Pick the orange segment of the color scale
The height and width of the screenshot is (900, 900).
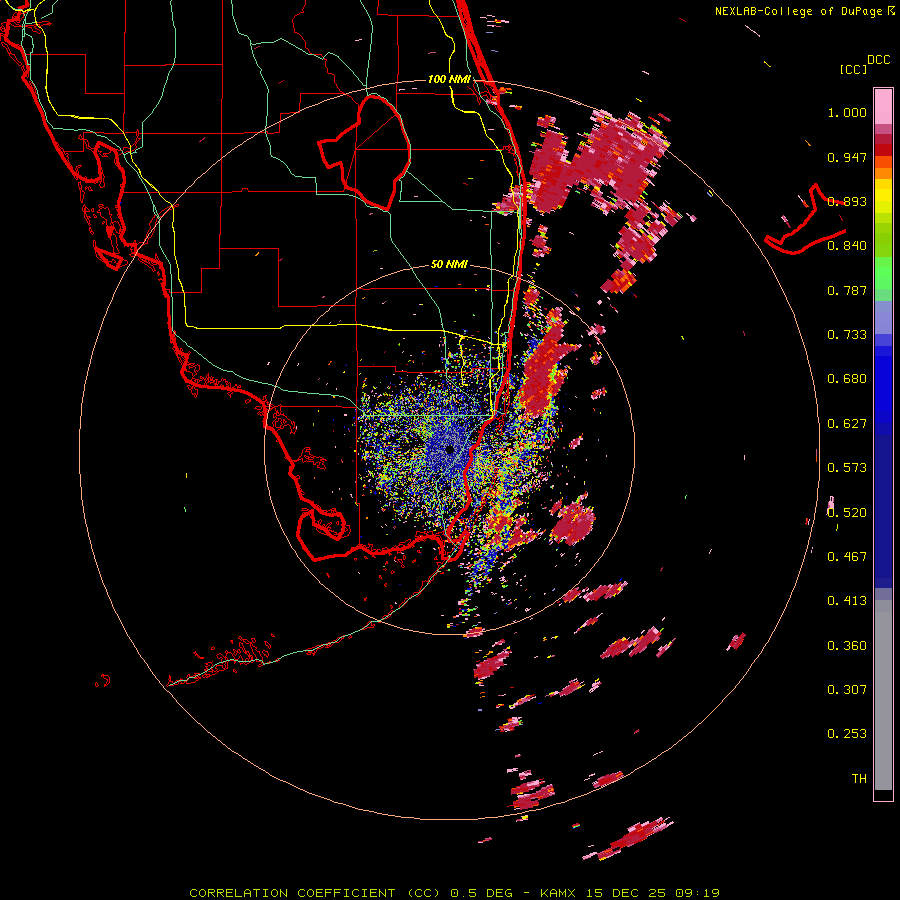pos(883,173)
